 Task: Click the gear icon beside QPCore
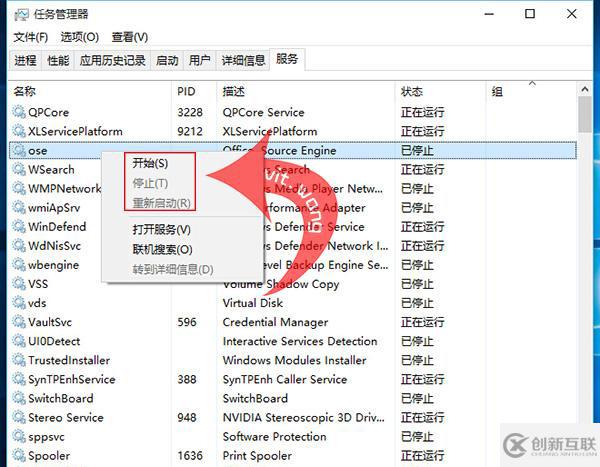point(19,111)
